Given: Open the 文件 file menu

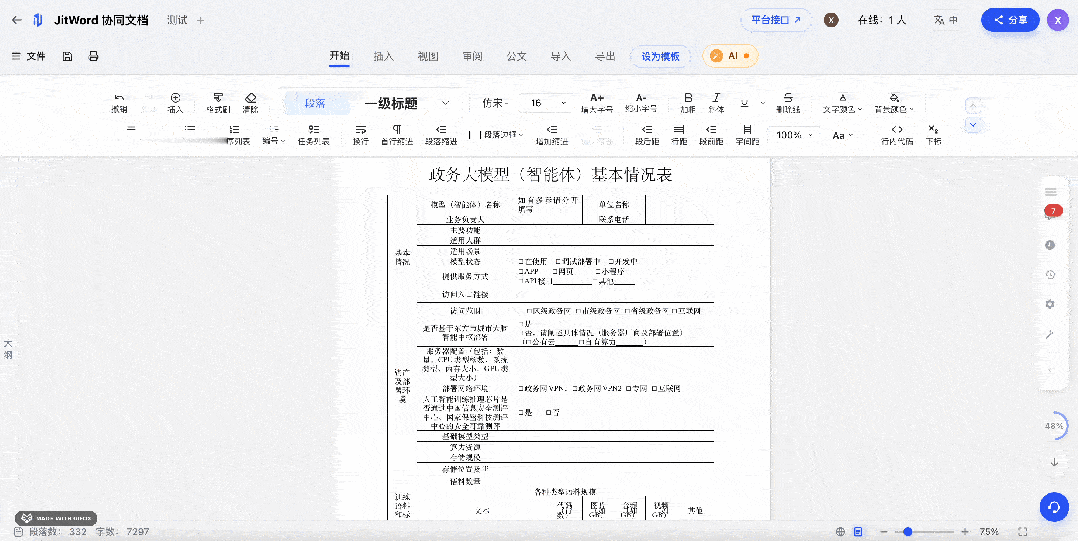Looking at the screenshot, I should tap(29, 56).
